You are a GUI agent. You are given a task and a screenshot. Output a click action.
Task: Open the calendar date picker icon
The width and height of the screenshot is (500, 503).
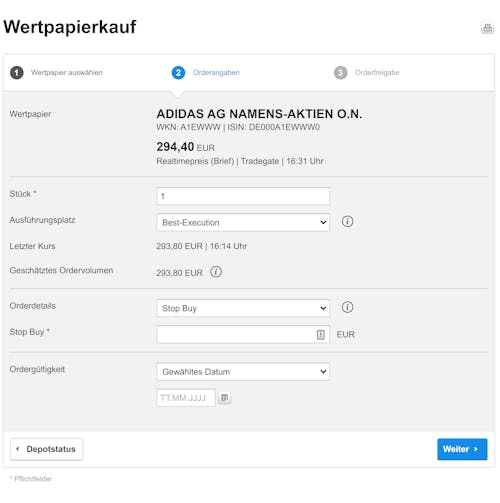tap(224, 398)
